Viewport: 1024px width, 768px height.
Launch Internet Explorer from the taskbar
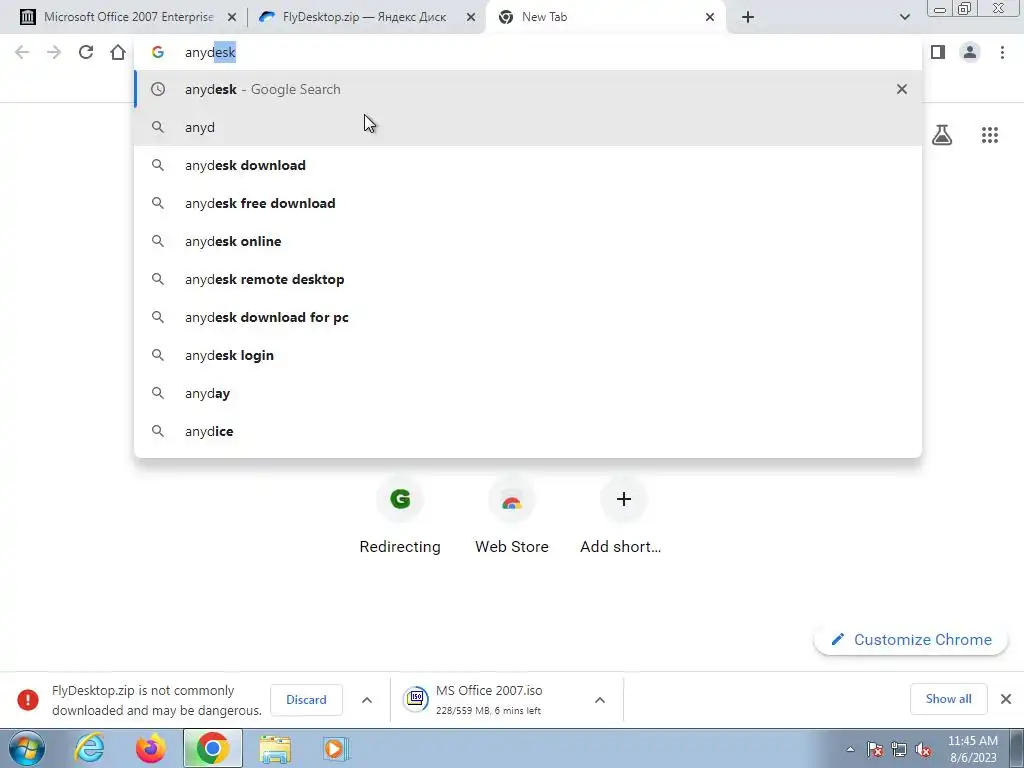[89, 748]
